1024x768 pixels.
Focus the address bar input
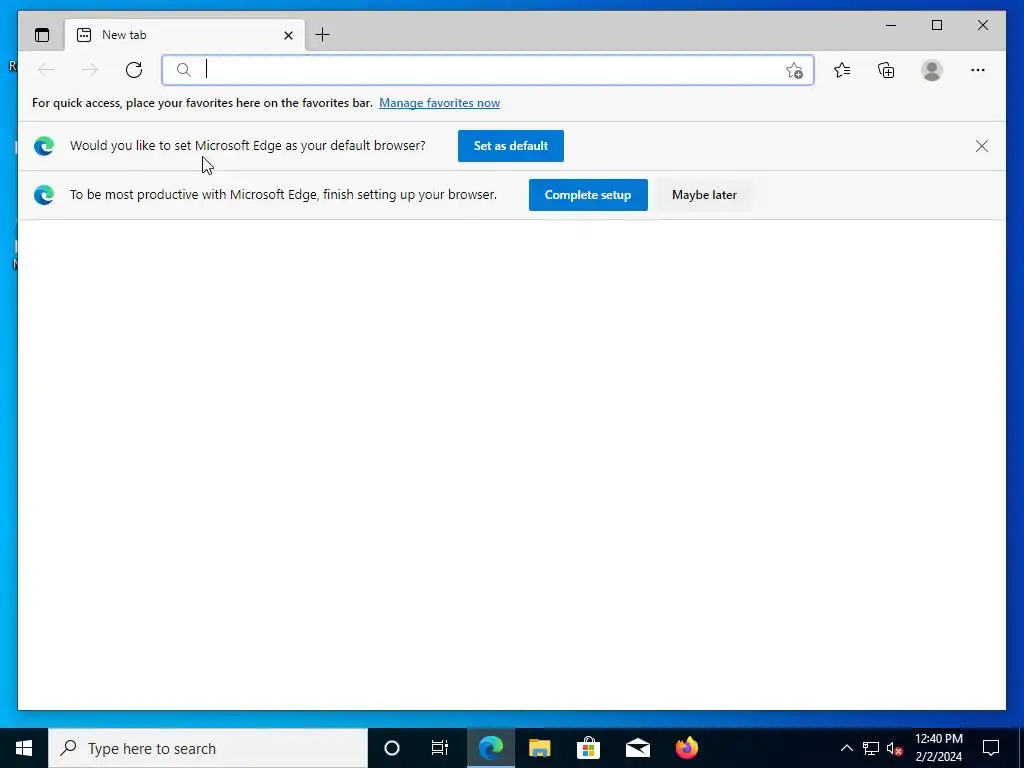tap(488, 70)
